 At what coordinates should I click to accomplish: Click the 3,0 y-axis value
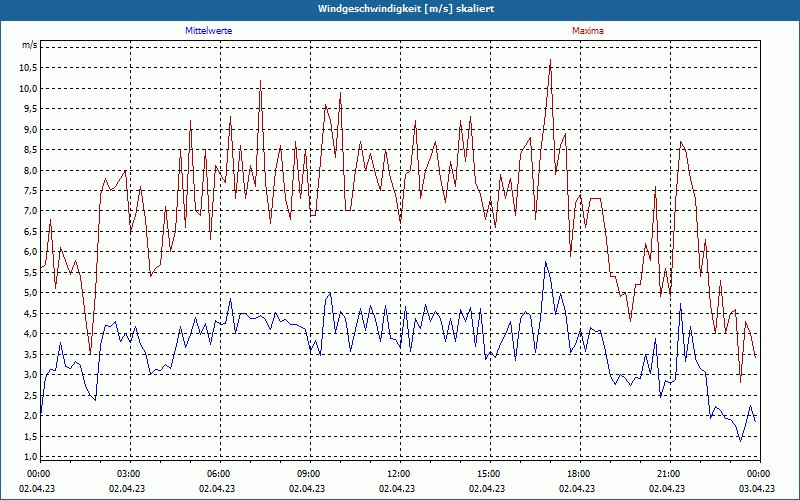[30, 374]
